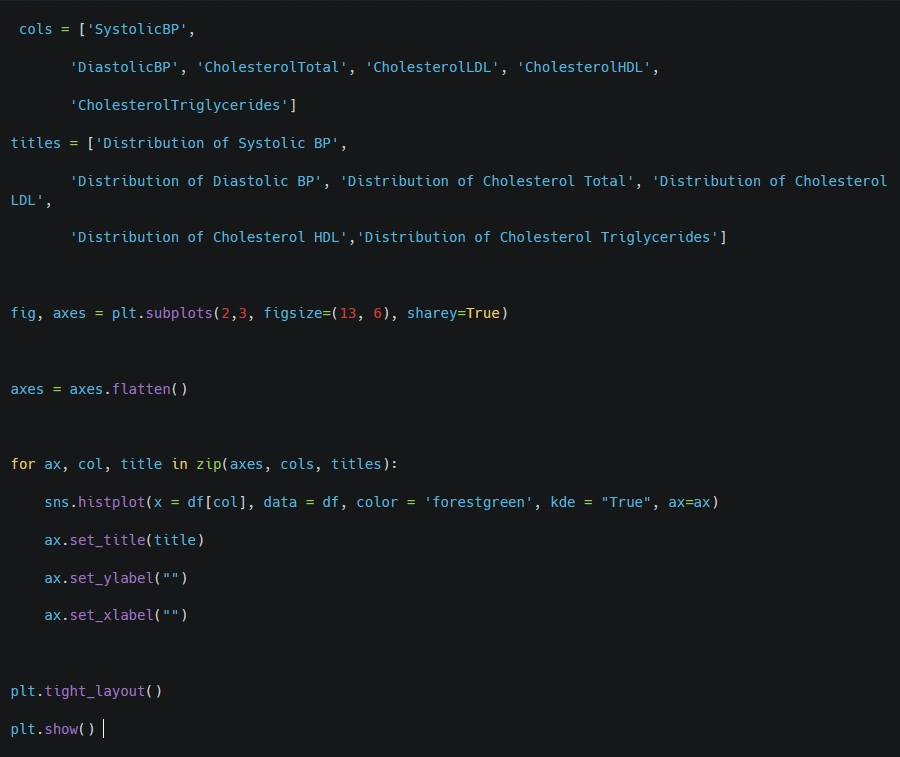Click 'Distribution of Systolic BP' title string

point(217,143)
